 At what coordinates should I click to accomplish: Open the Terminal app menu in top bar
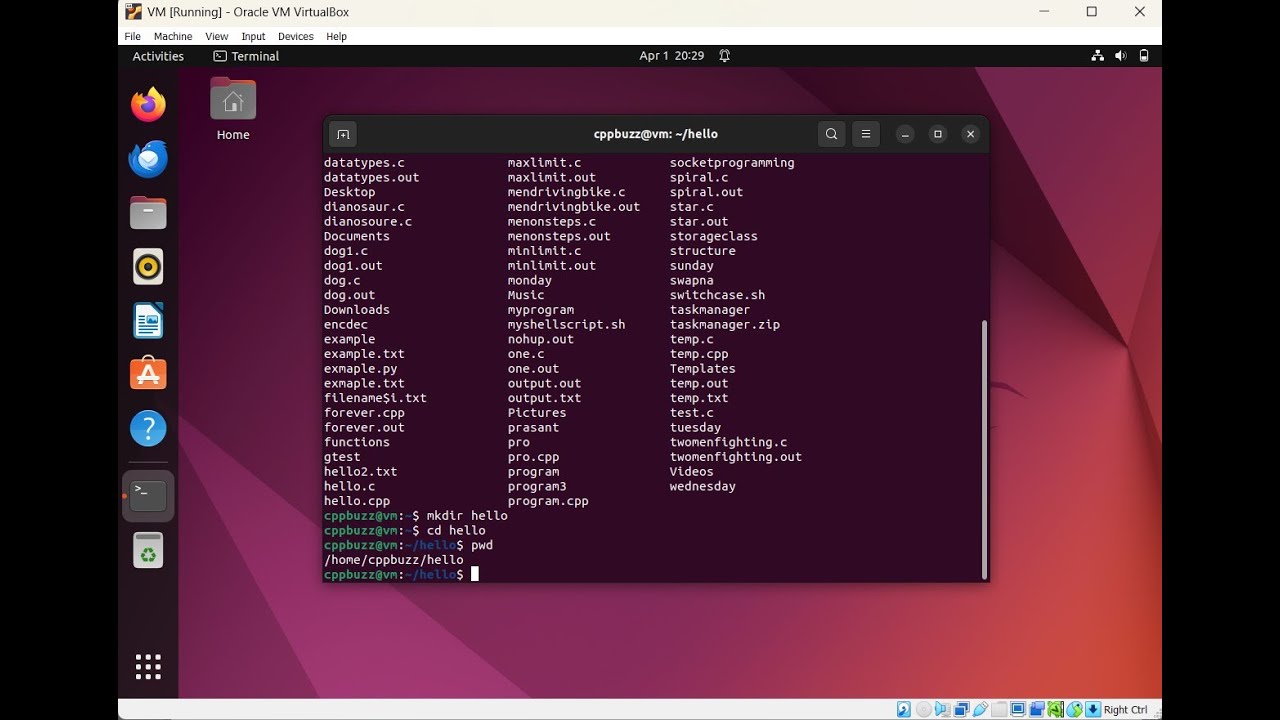pos(246,56)
